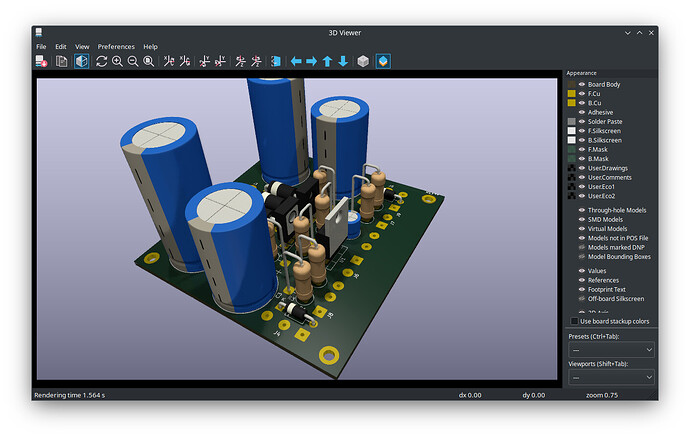Show Model Bounding Boxes
The height and width of the screenshot is (437, 690).
click(x=582, y=257)
